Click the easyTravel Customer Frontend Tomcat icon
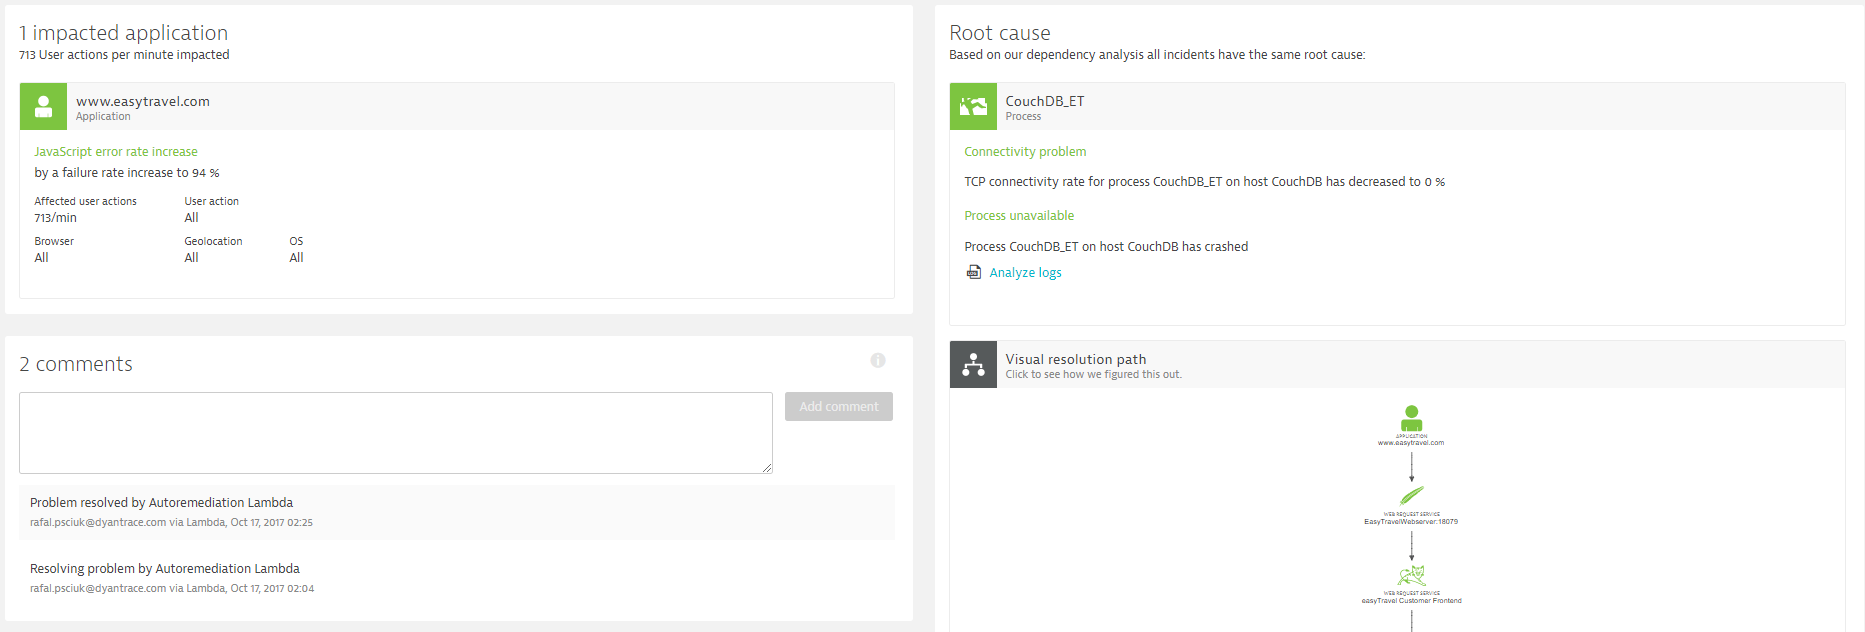 tap(1411, 575)
